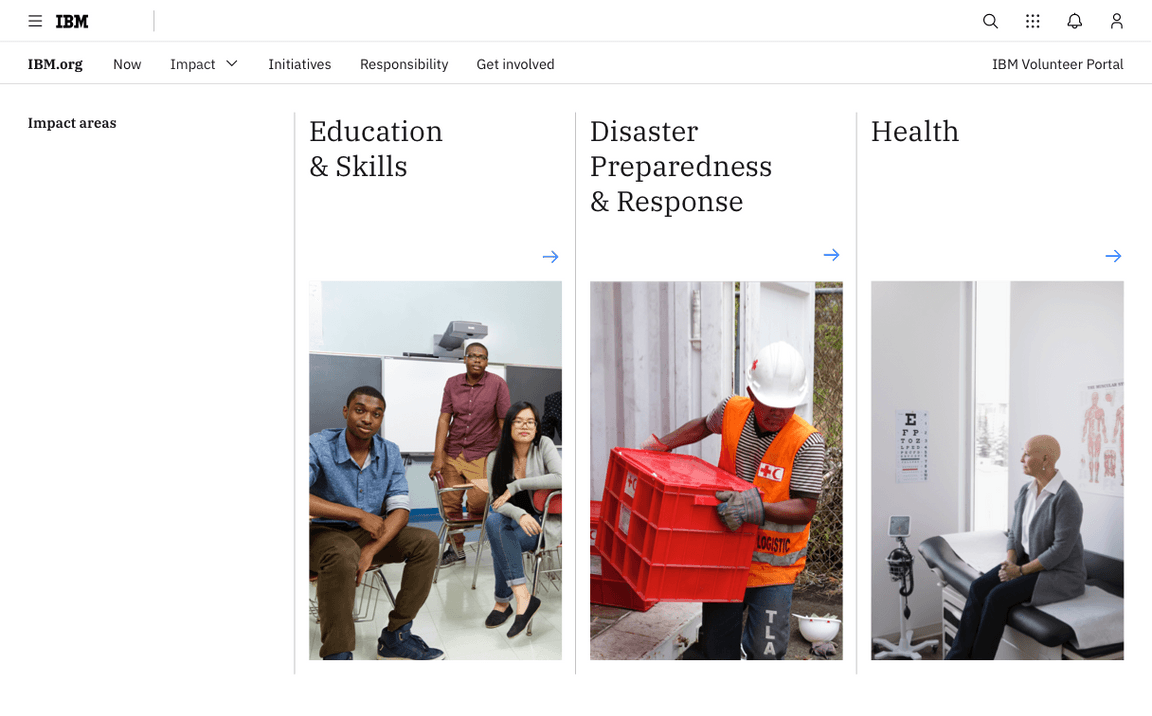
Task: Click the classroom students photo
Action: pyautogui.click(x=435, y=470)
